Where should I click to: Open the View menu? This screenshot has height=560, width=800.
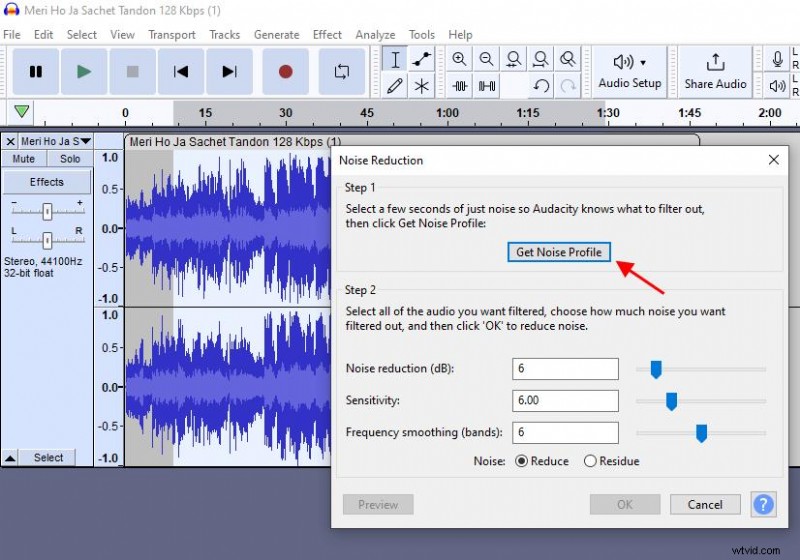[122, 35]
